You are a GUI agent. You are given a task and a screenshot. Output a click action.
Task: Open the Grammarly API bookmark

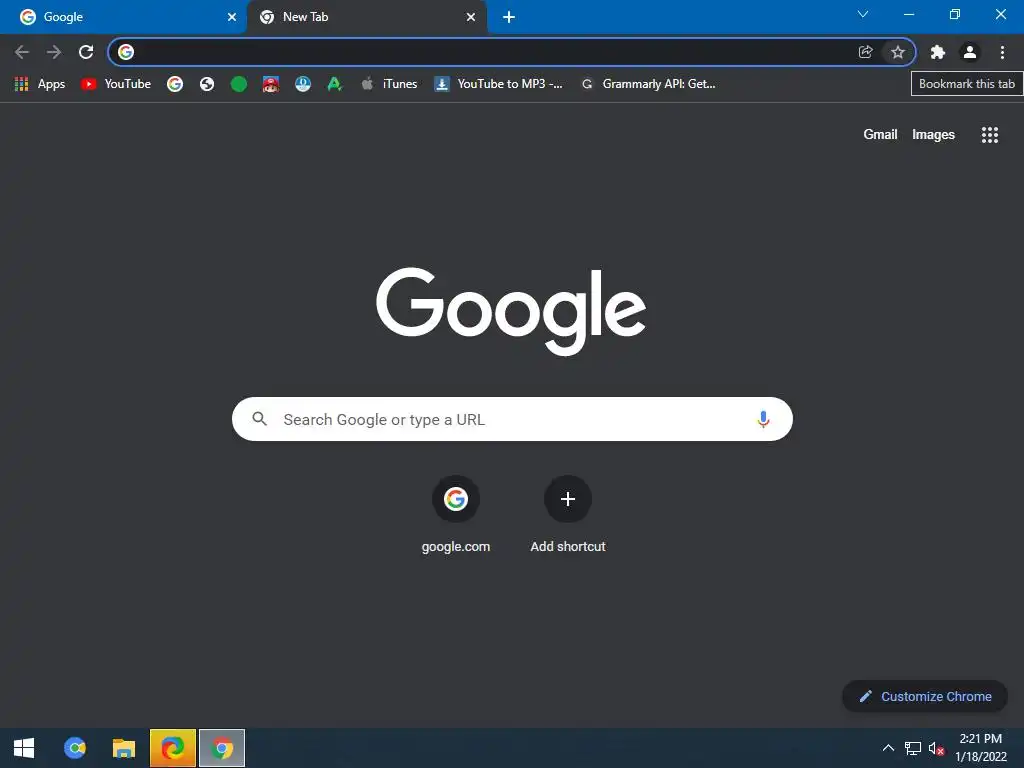pyautogui.click(x=648, y=84)
